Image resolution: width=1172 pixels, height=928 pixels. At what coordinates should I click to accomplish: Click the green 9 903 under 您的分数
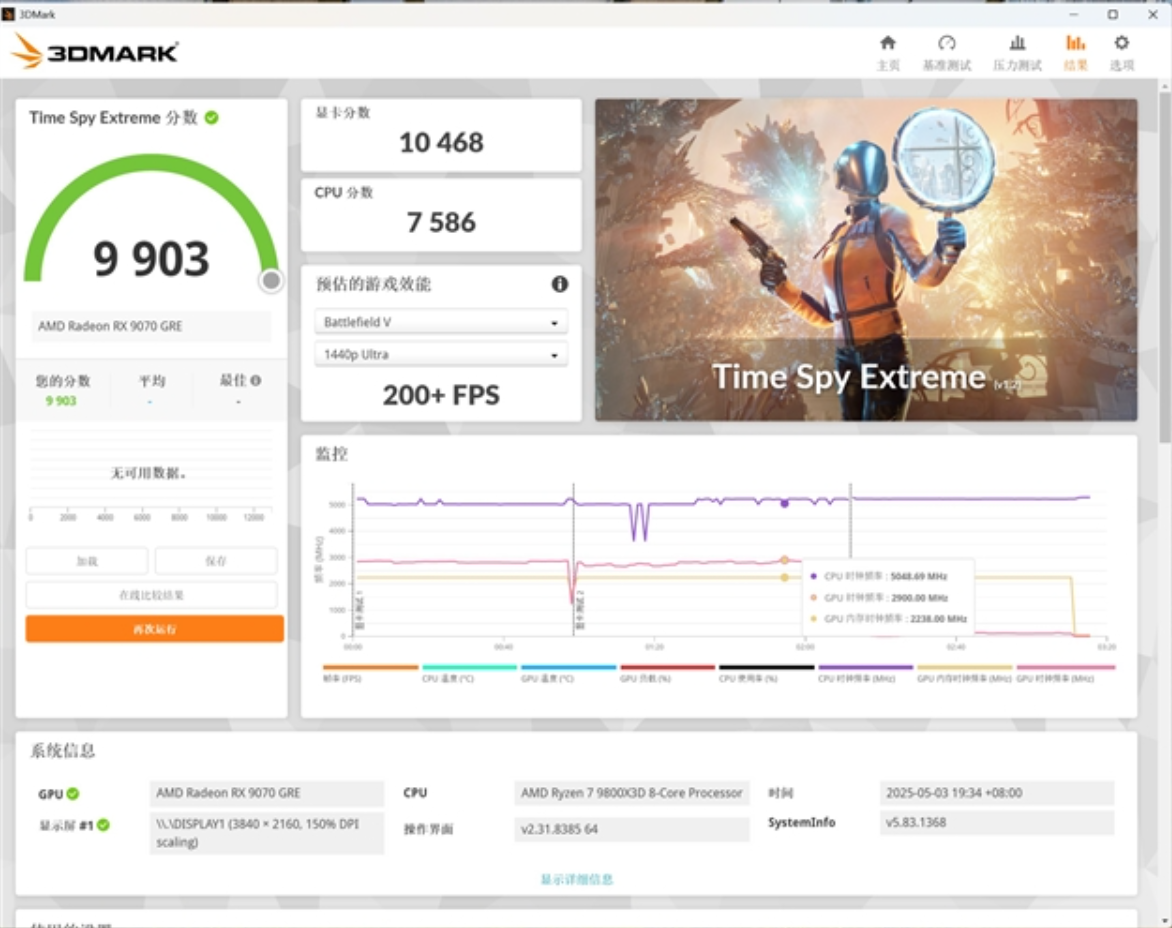point(61,400)
